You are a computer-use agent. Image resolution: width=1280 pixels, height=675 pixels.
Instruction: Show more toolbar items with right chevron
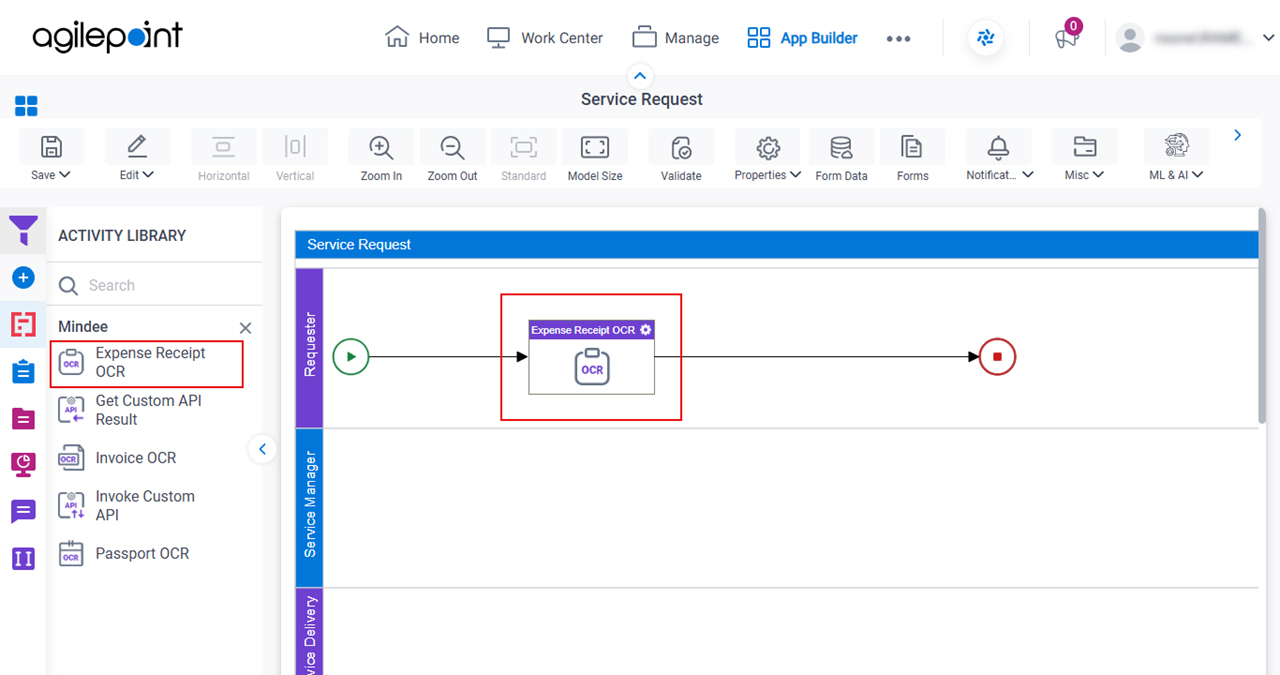(x=1238, y=135)
